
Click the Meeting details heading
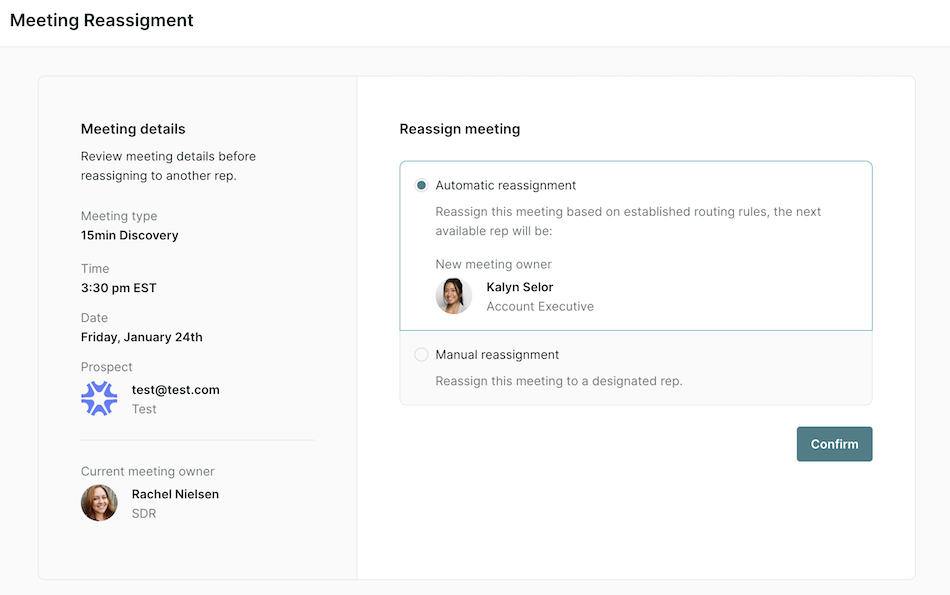(133, 129)
